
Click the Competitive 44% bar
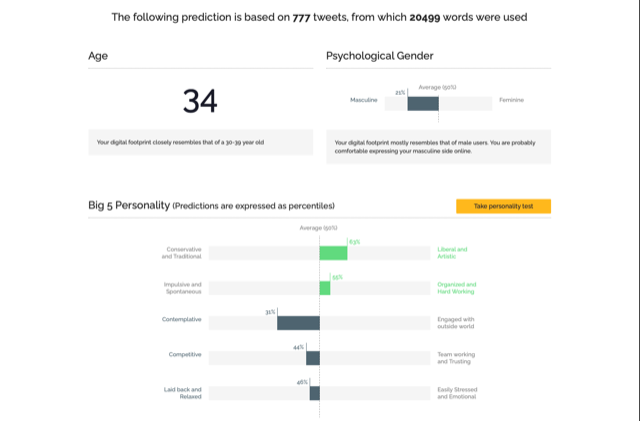click(x=313, y=357)
